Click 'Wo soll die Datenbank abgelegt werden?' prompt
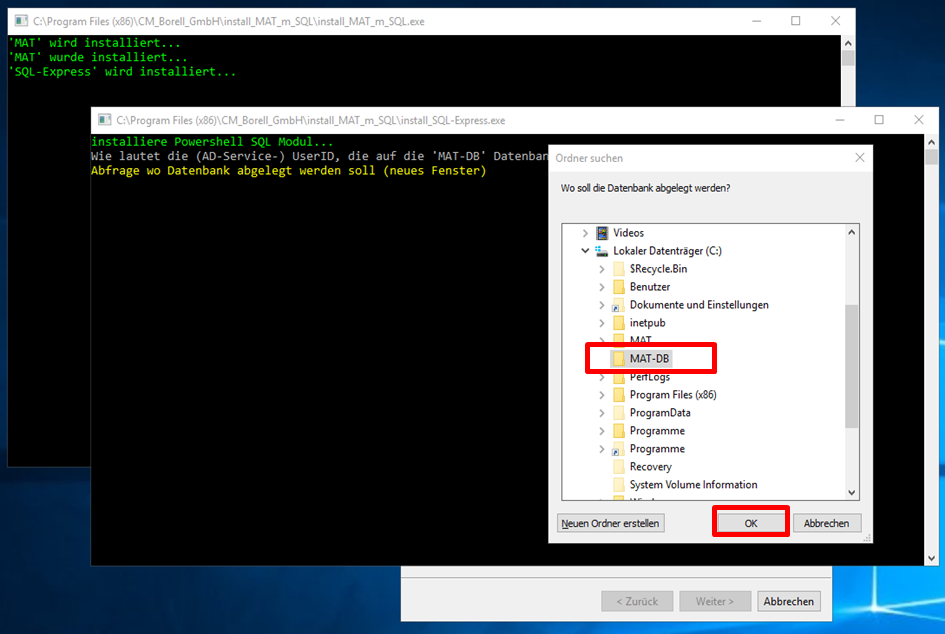945x634 pixels. [x=645, y=188]
